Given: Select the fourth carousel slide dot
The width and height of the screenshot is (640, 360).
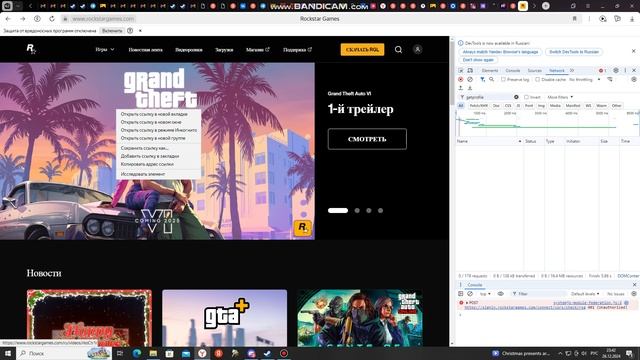Looking at the screenshot, I should point(380,211).
